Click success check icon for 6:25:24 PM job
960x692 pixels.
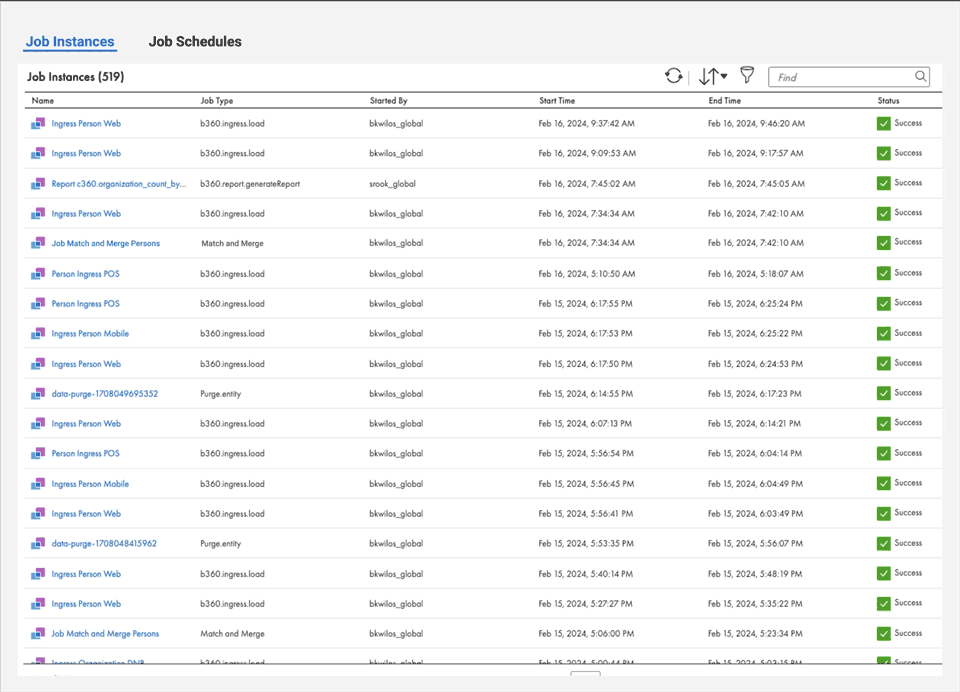coord(883,303)
